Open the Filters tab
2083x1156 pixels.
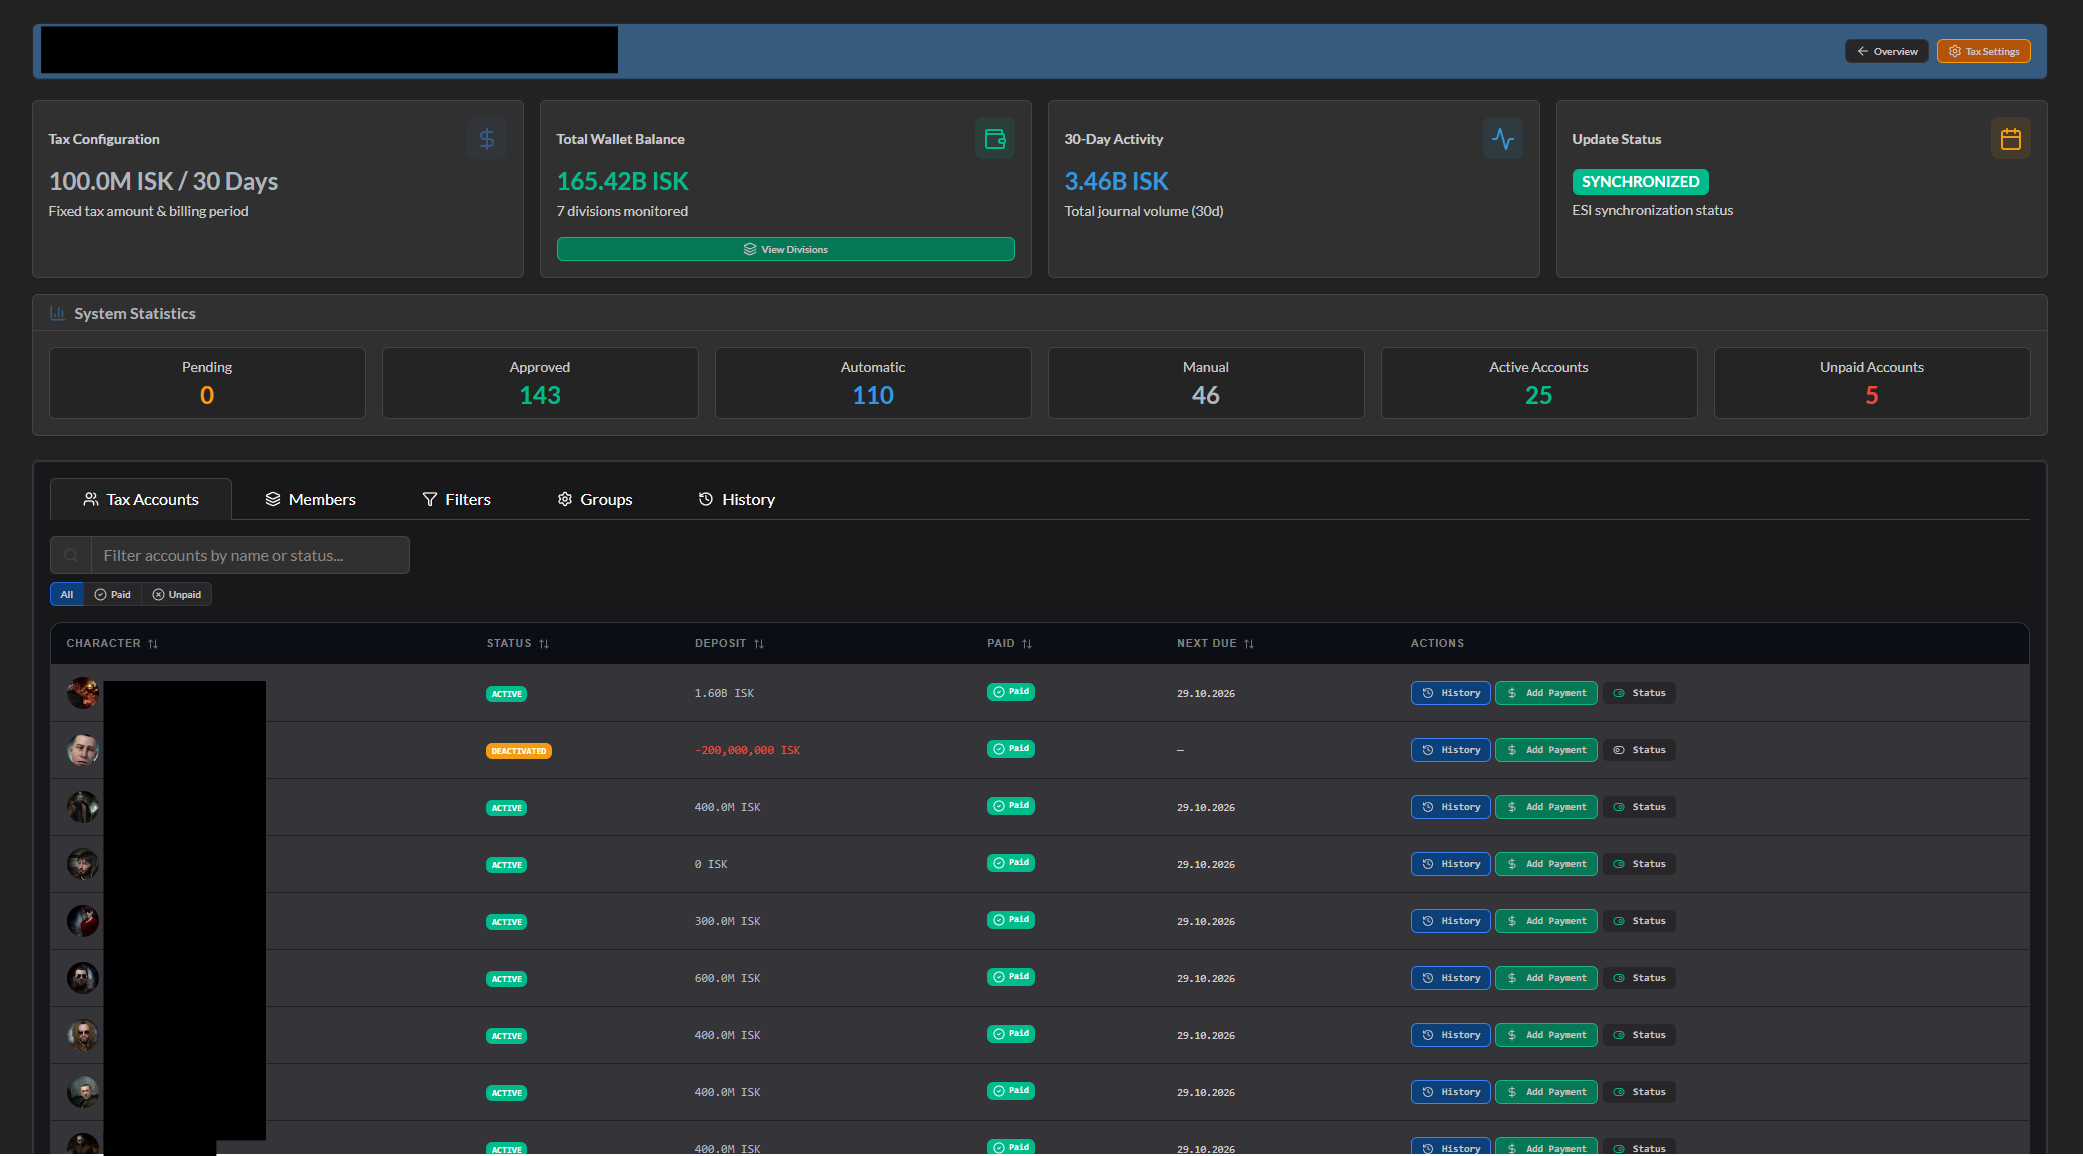coord(456,499)
